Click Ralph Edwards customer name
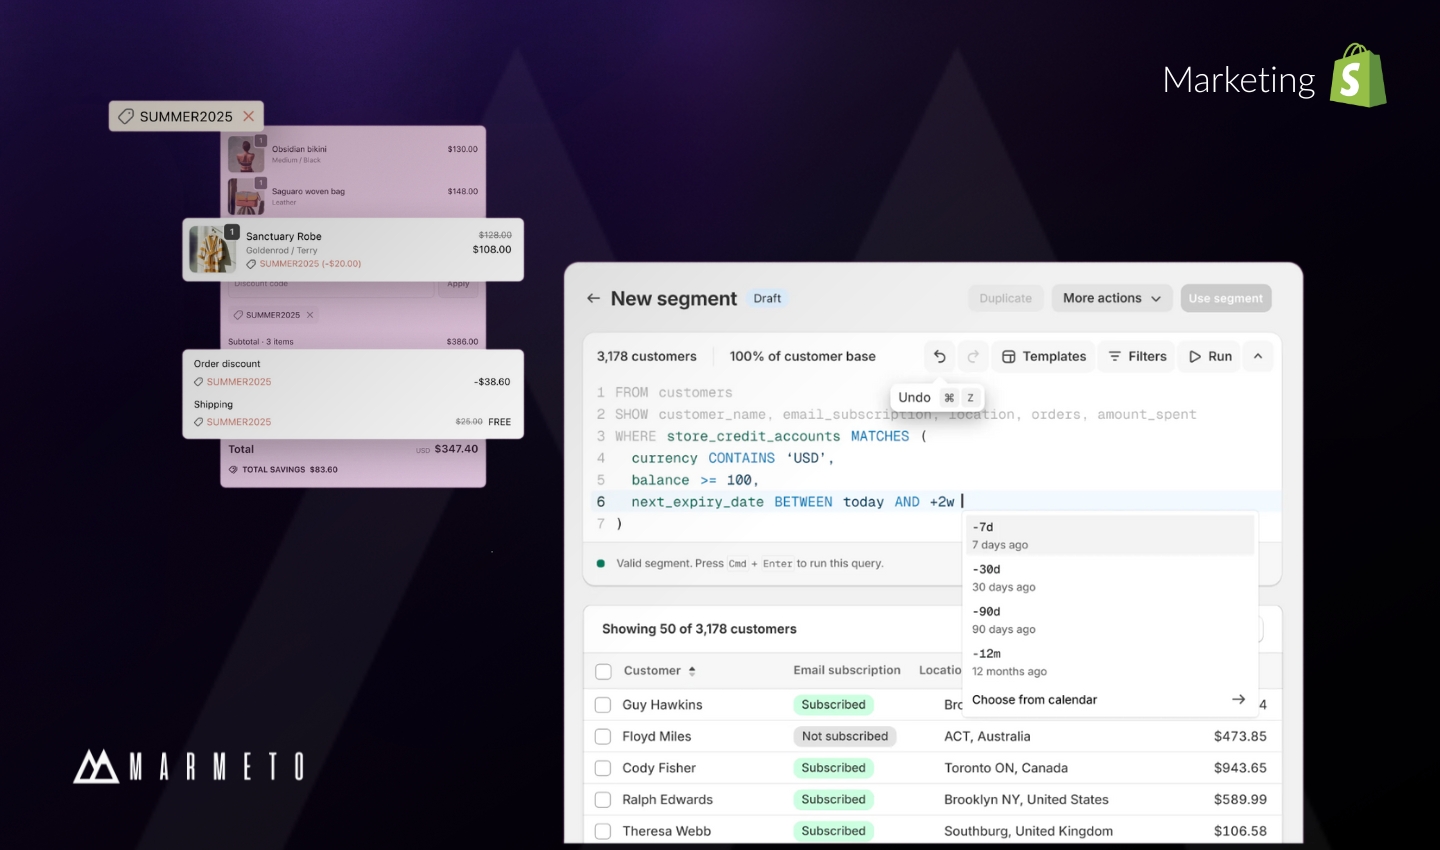This screenshot has height=850, width=1440. click(667, 799)
